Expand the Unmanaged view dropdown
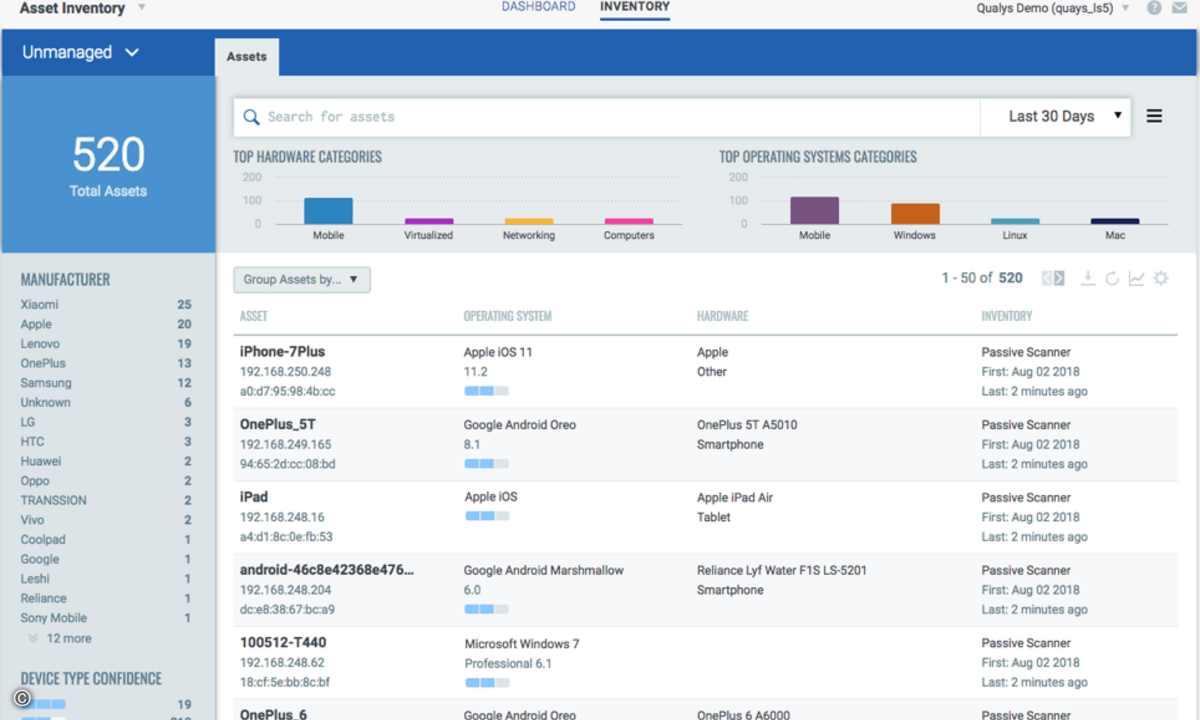Screen dimensions: 1200x720 (x=80, y=52)
